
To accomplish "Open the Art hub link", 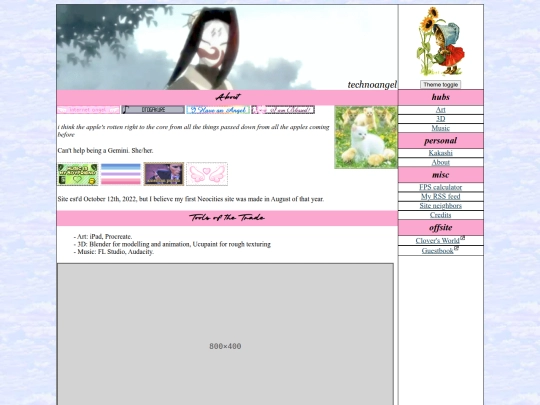I will click(x=440, y=110).
